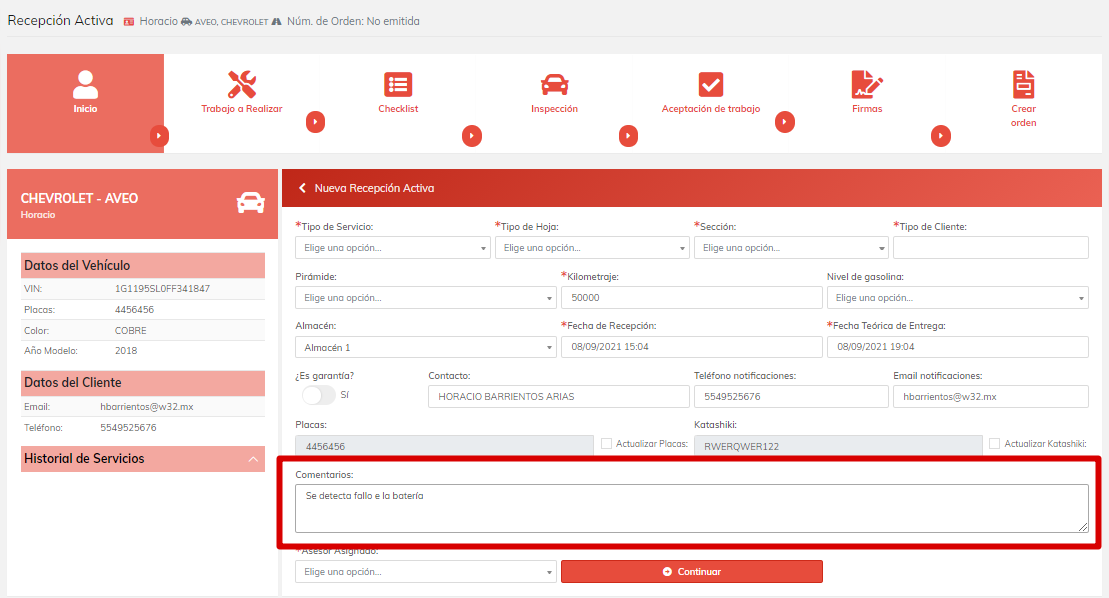The image size is (1109, 598).
Task: Expand the Nivel de gasolina dropdown
Action: (x=957, y=297)
